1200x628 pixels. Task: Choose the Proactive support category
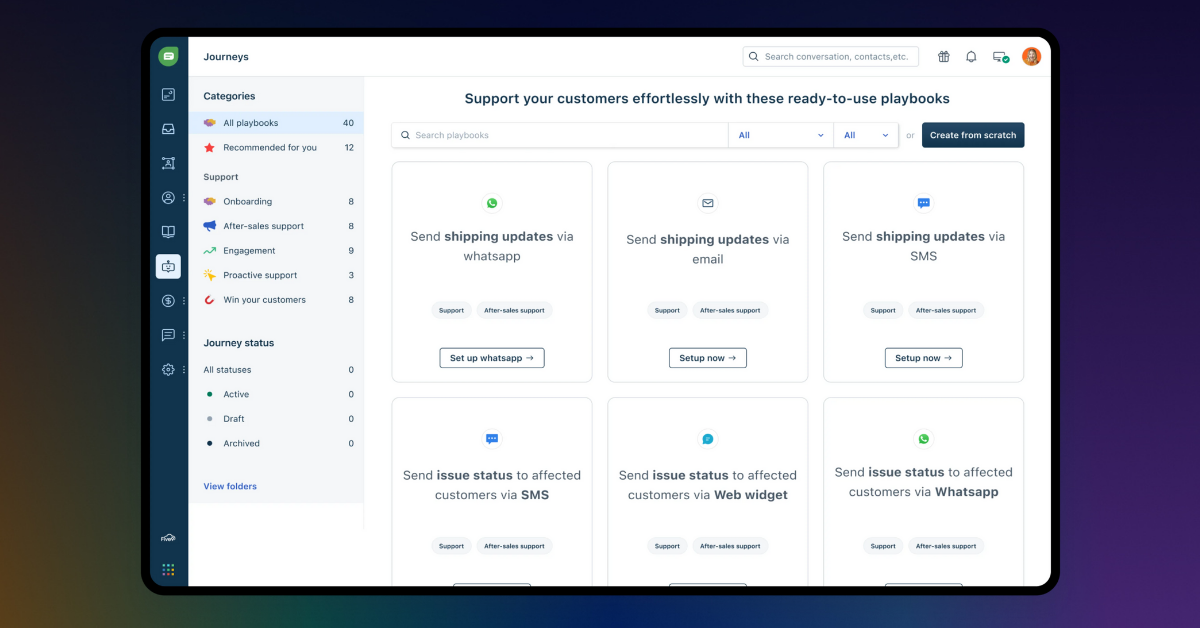260,275
